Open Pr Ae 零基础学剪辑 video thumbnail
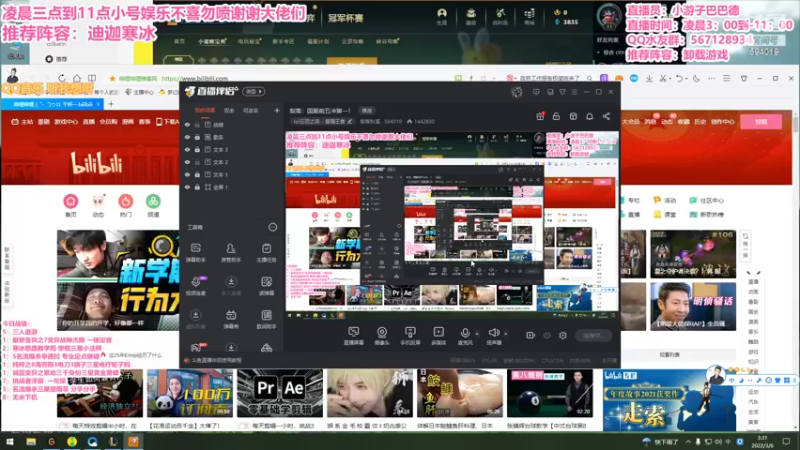800x450 pixels. 280,393
